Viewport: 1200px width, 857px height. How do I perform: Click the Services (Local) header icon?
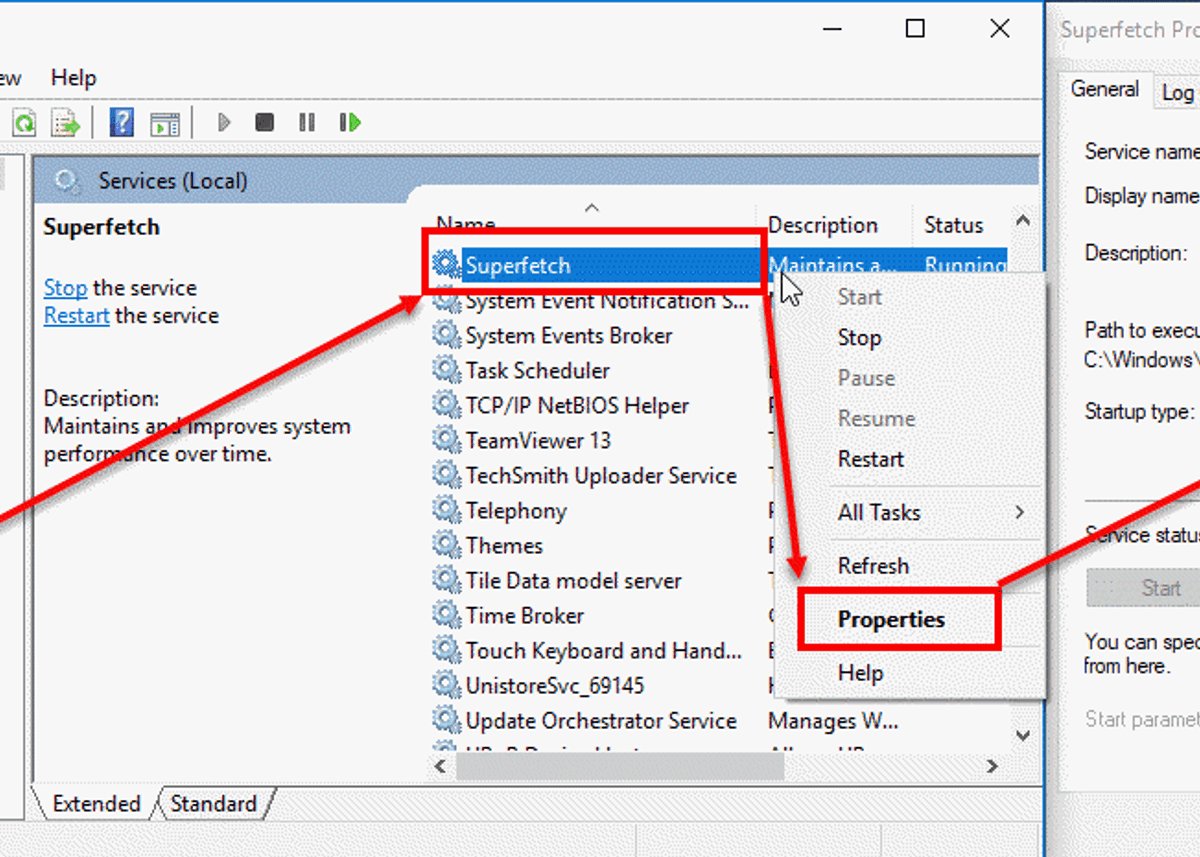click(x=68, y=181)
